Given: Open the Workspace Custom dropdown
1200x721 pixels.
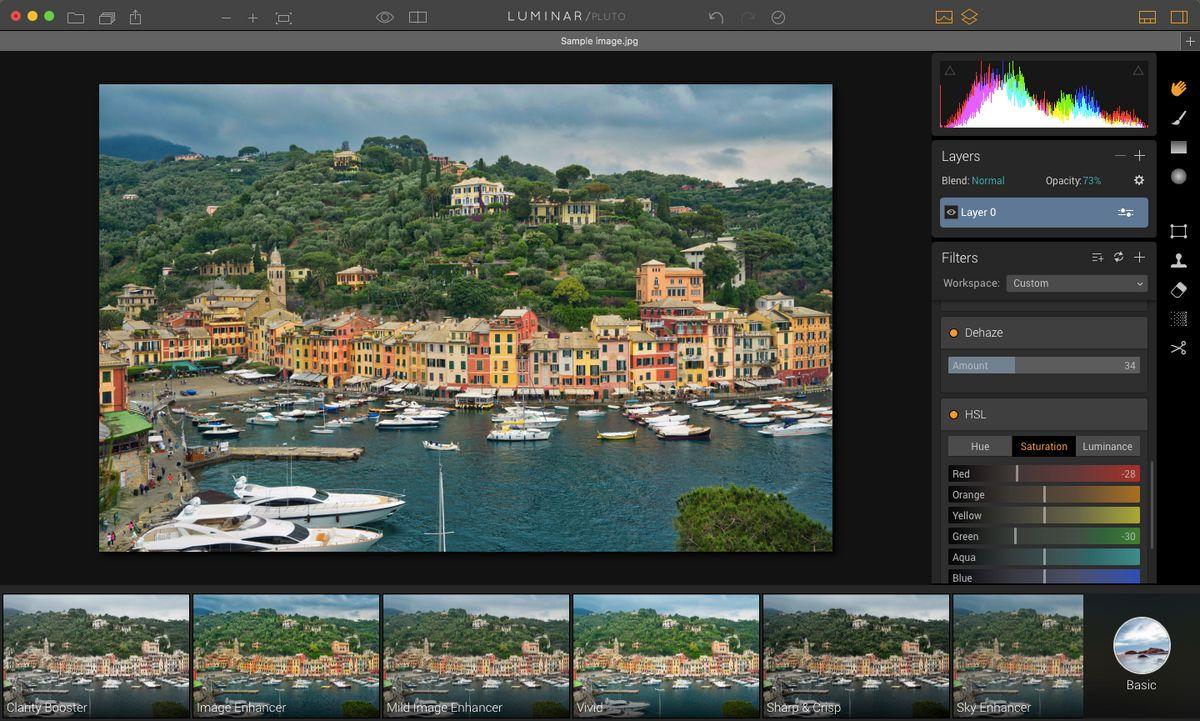Looking at the screenshot, I should pos(1077,283).
